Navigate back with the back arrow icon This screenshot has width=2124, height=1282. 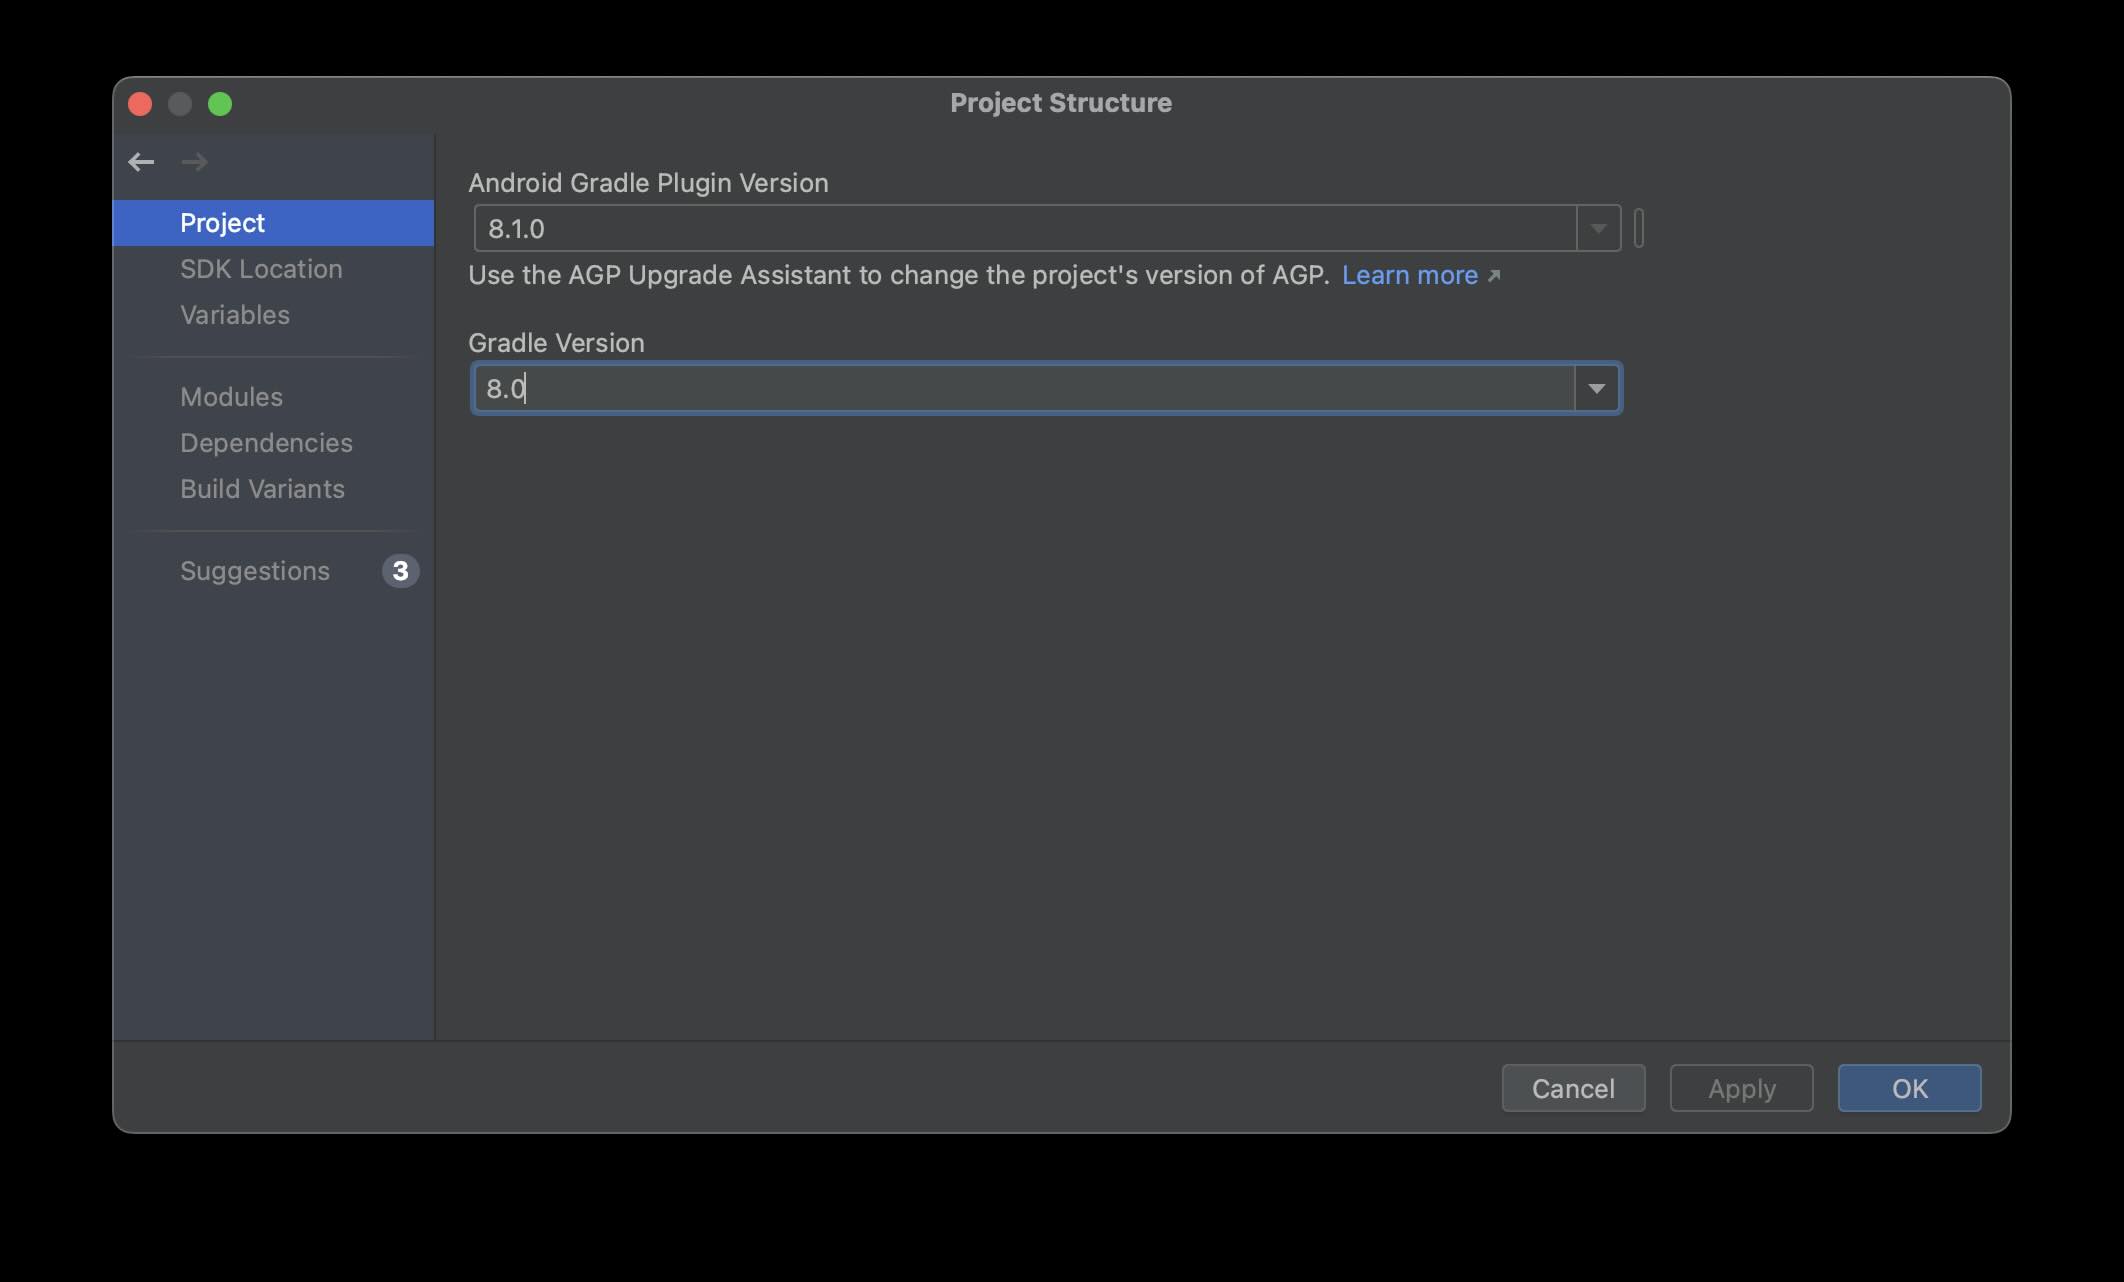(141, 161)
